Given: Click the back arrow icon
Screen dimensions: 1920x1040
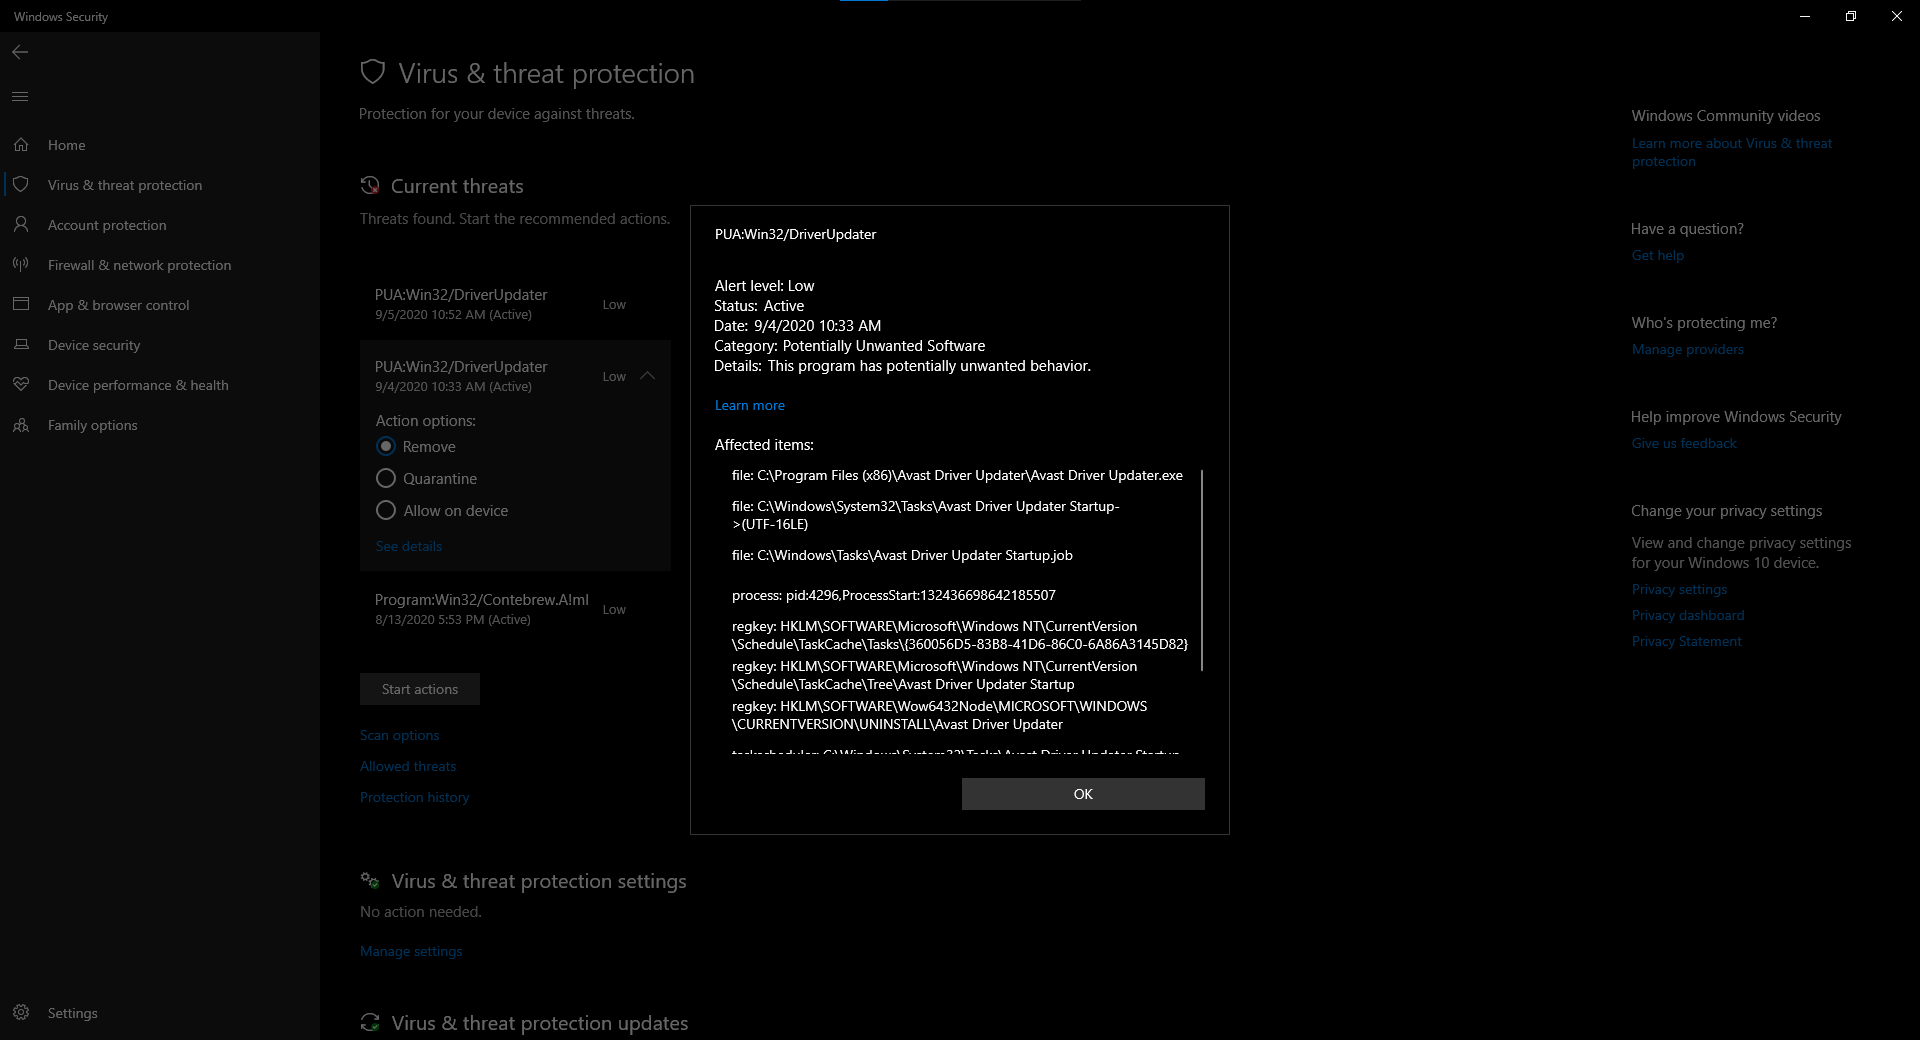Looking at the screenshot, I should (x=20, y=52).
